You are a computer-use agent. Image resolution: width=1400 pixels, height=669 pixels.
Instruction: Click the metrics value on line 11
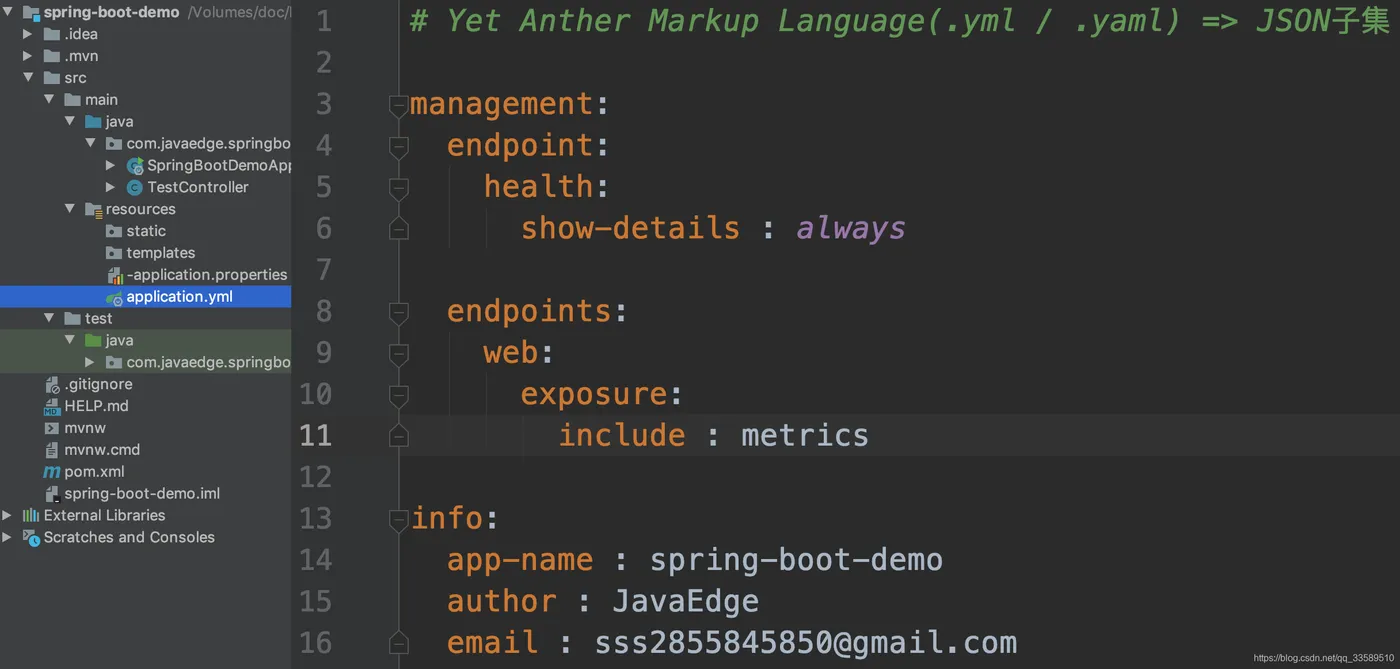(x=805, y=435)
